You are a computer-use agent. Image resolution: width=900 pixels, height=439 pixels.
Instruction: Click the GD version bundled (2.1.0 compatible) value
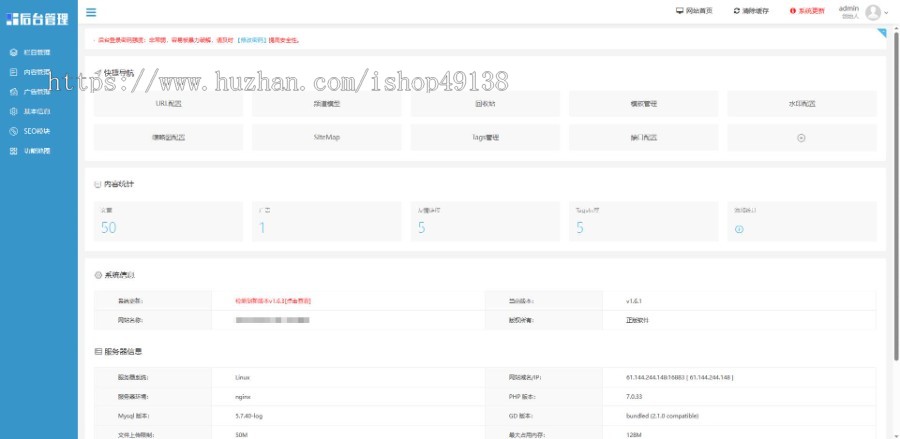[662, 415]
